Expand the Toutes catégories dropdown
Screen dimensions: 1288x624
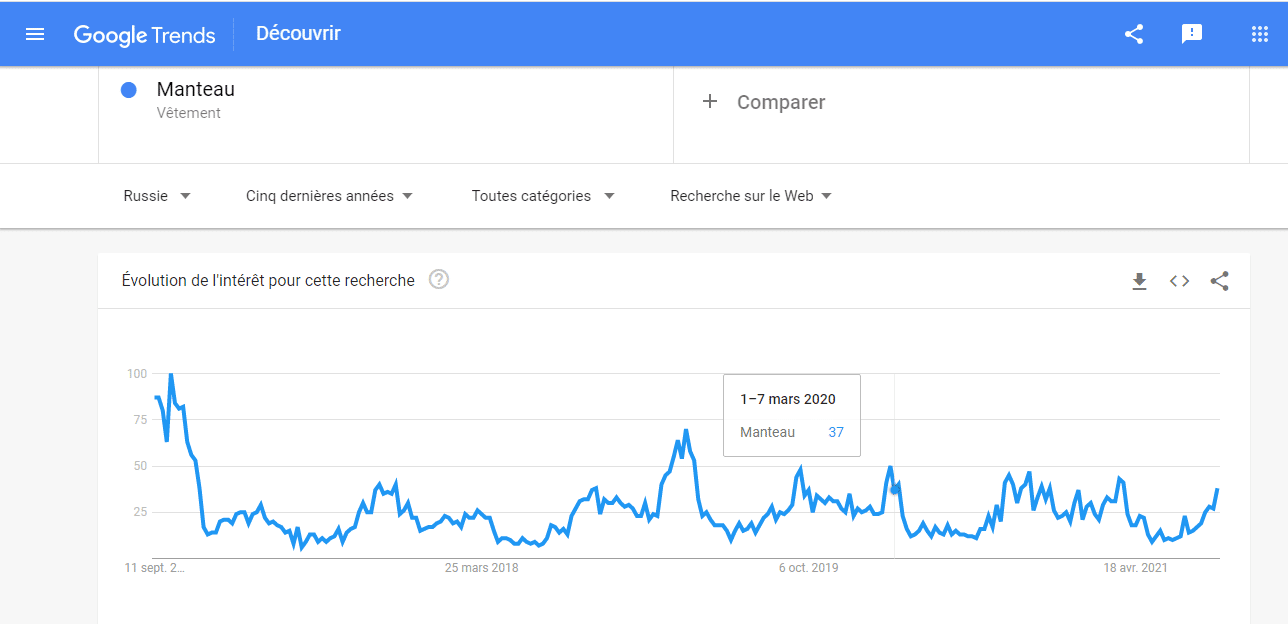[x=543, y=196]
